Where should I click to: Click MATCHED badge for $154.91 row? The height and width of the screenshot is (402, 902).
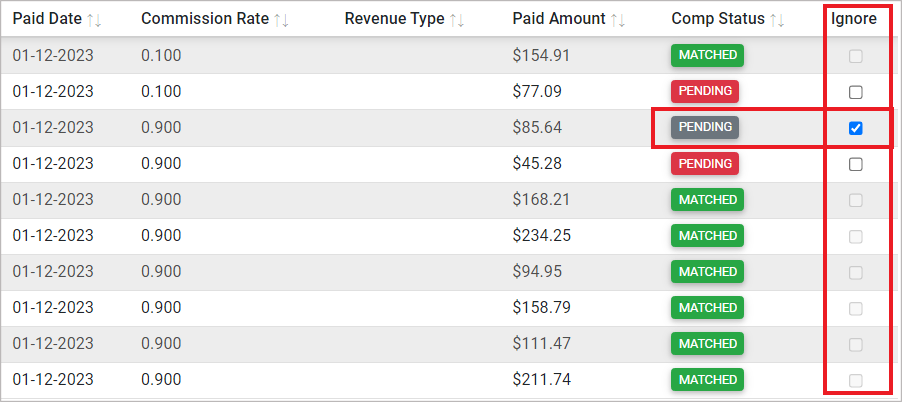pos(708,56)
